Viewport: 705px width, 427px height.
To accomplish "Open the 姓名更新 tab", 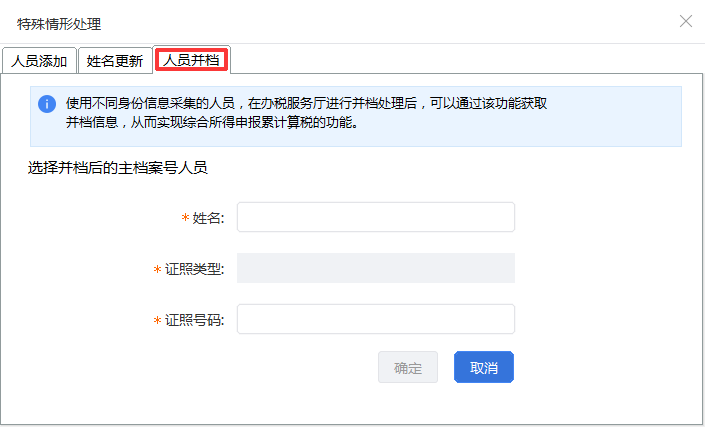I will [115, 61].
